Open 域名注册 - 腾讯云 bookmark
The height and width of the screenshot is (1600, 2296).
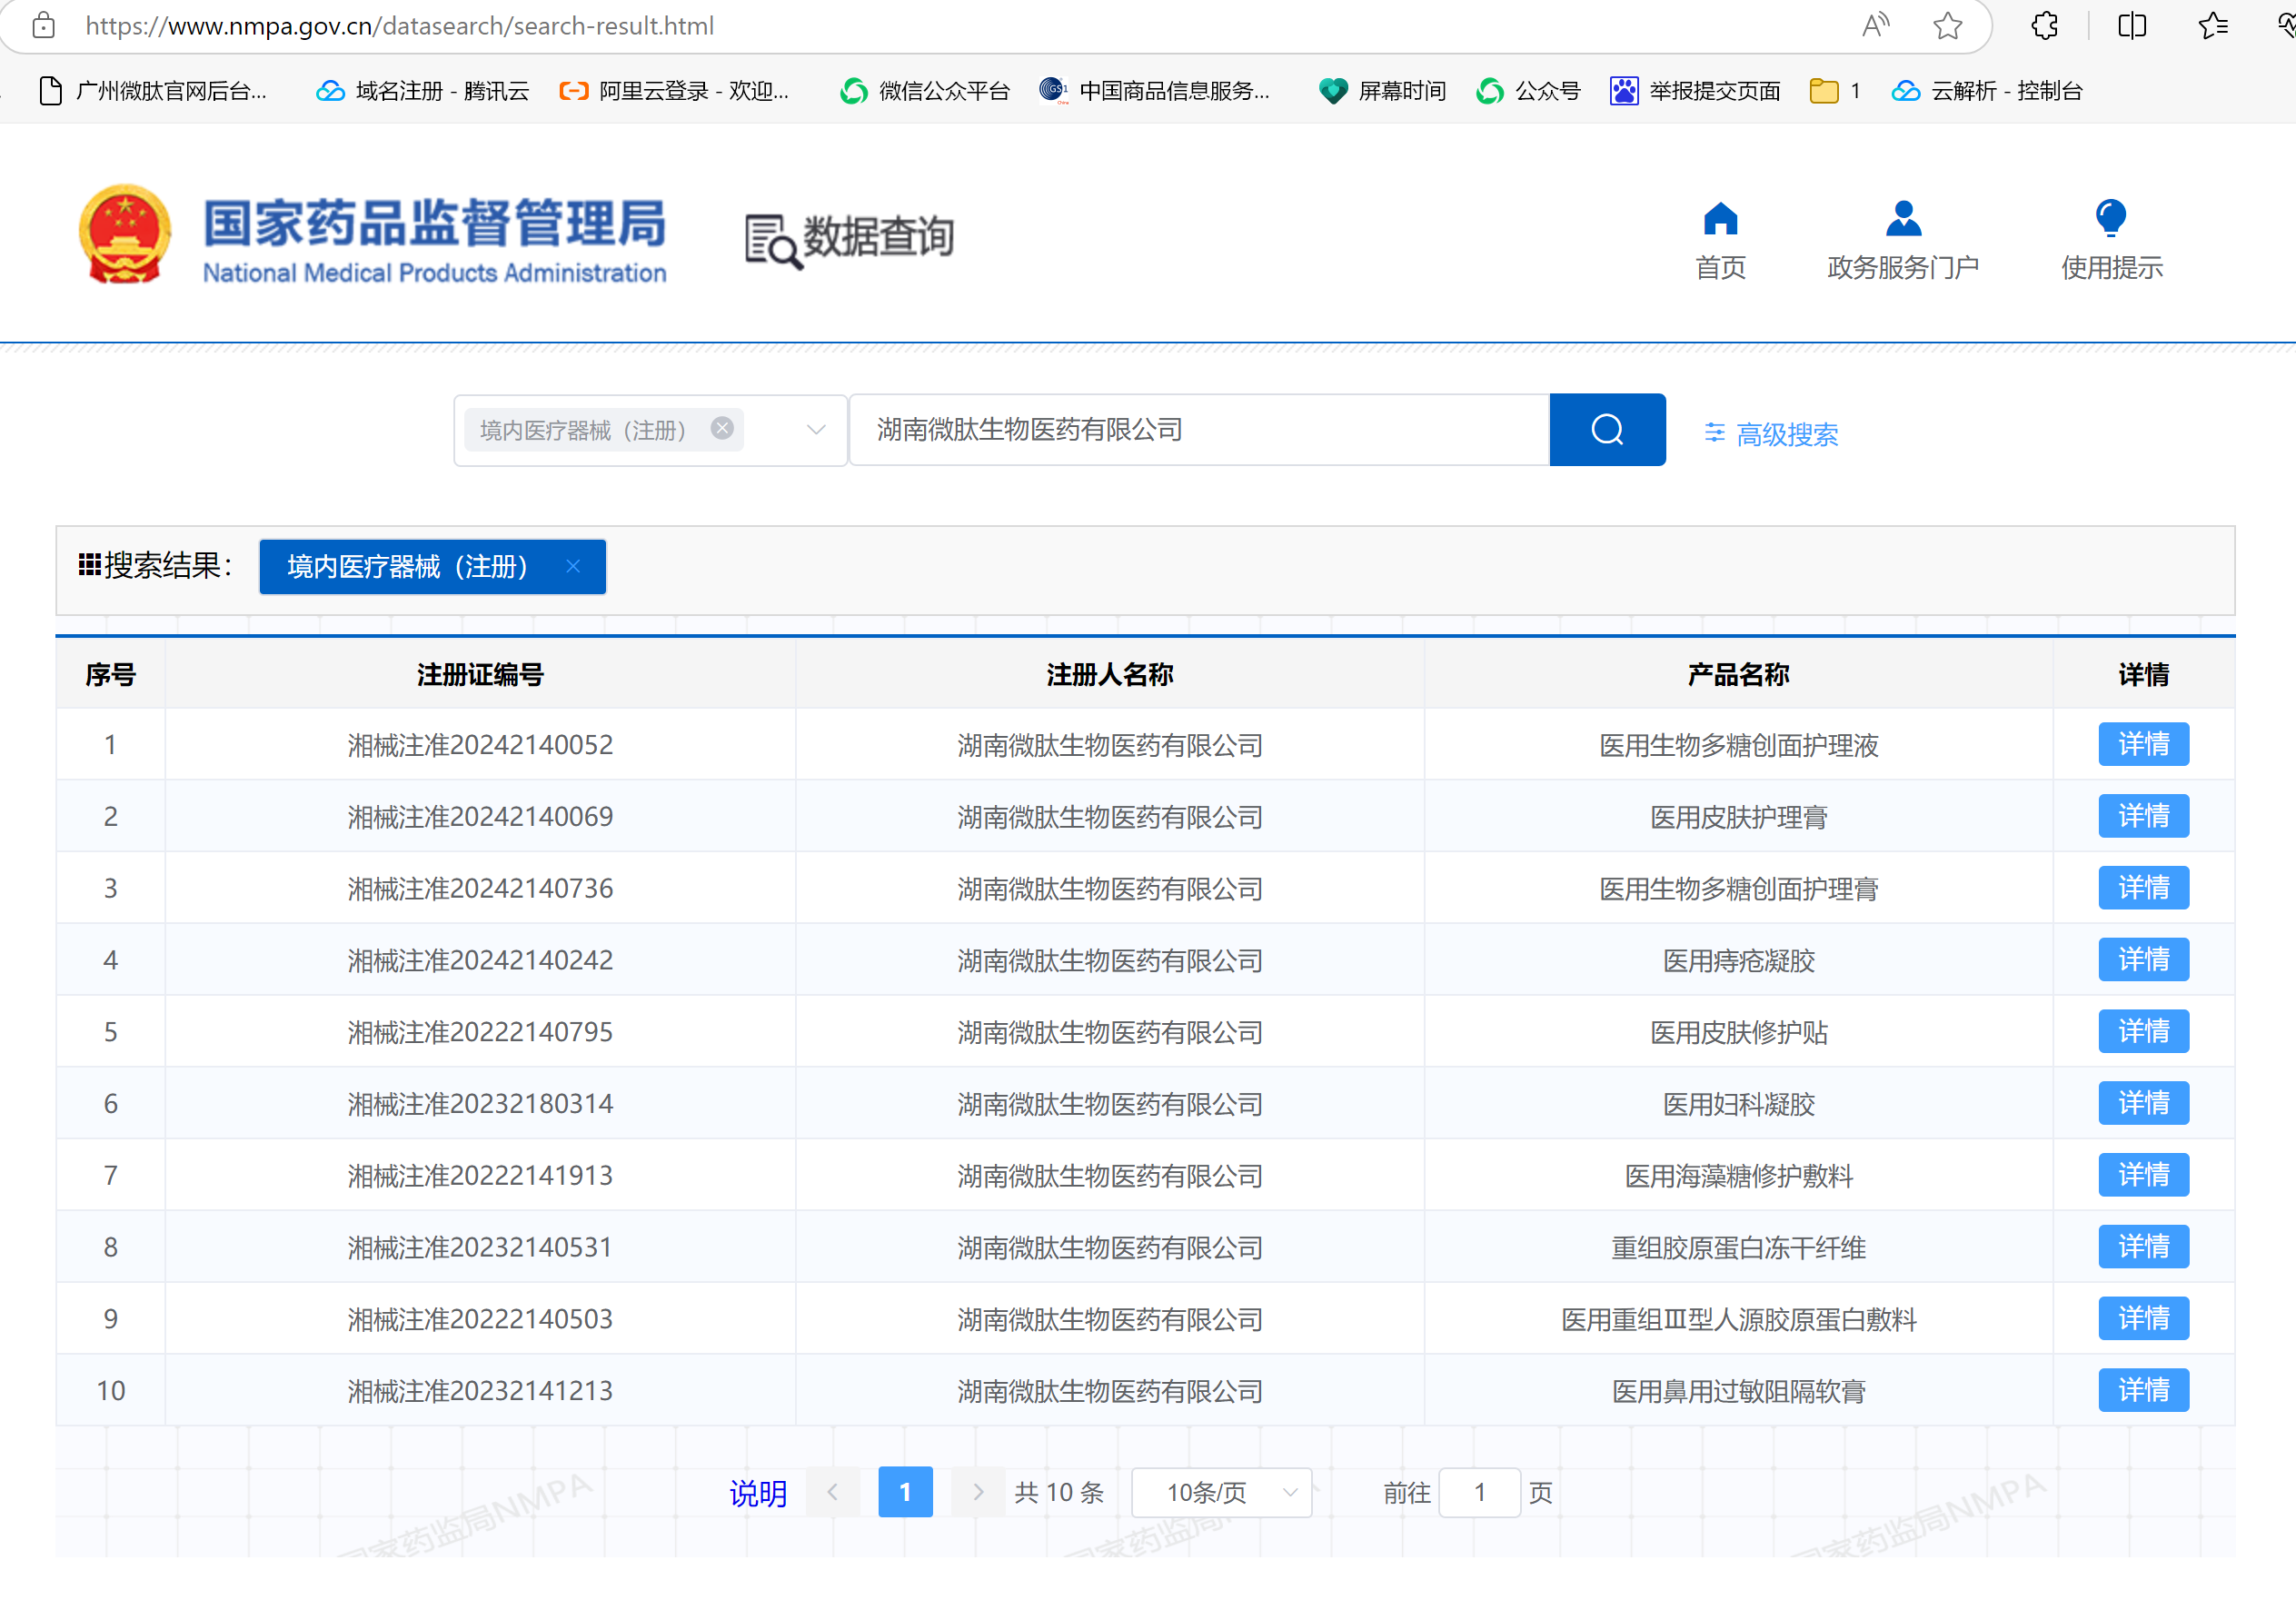(422, 91)
